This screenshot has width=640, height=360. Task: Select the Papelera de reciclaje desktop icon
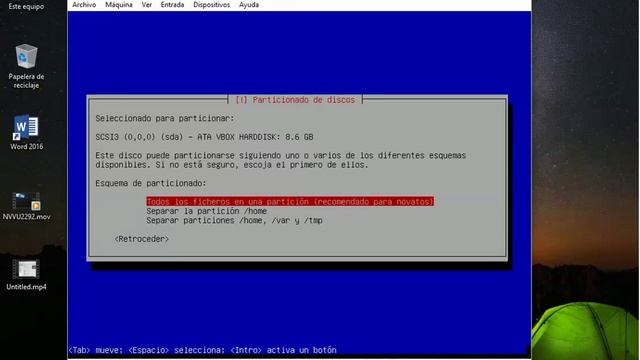click(26, 66)
